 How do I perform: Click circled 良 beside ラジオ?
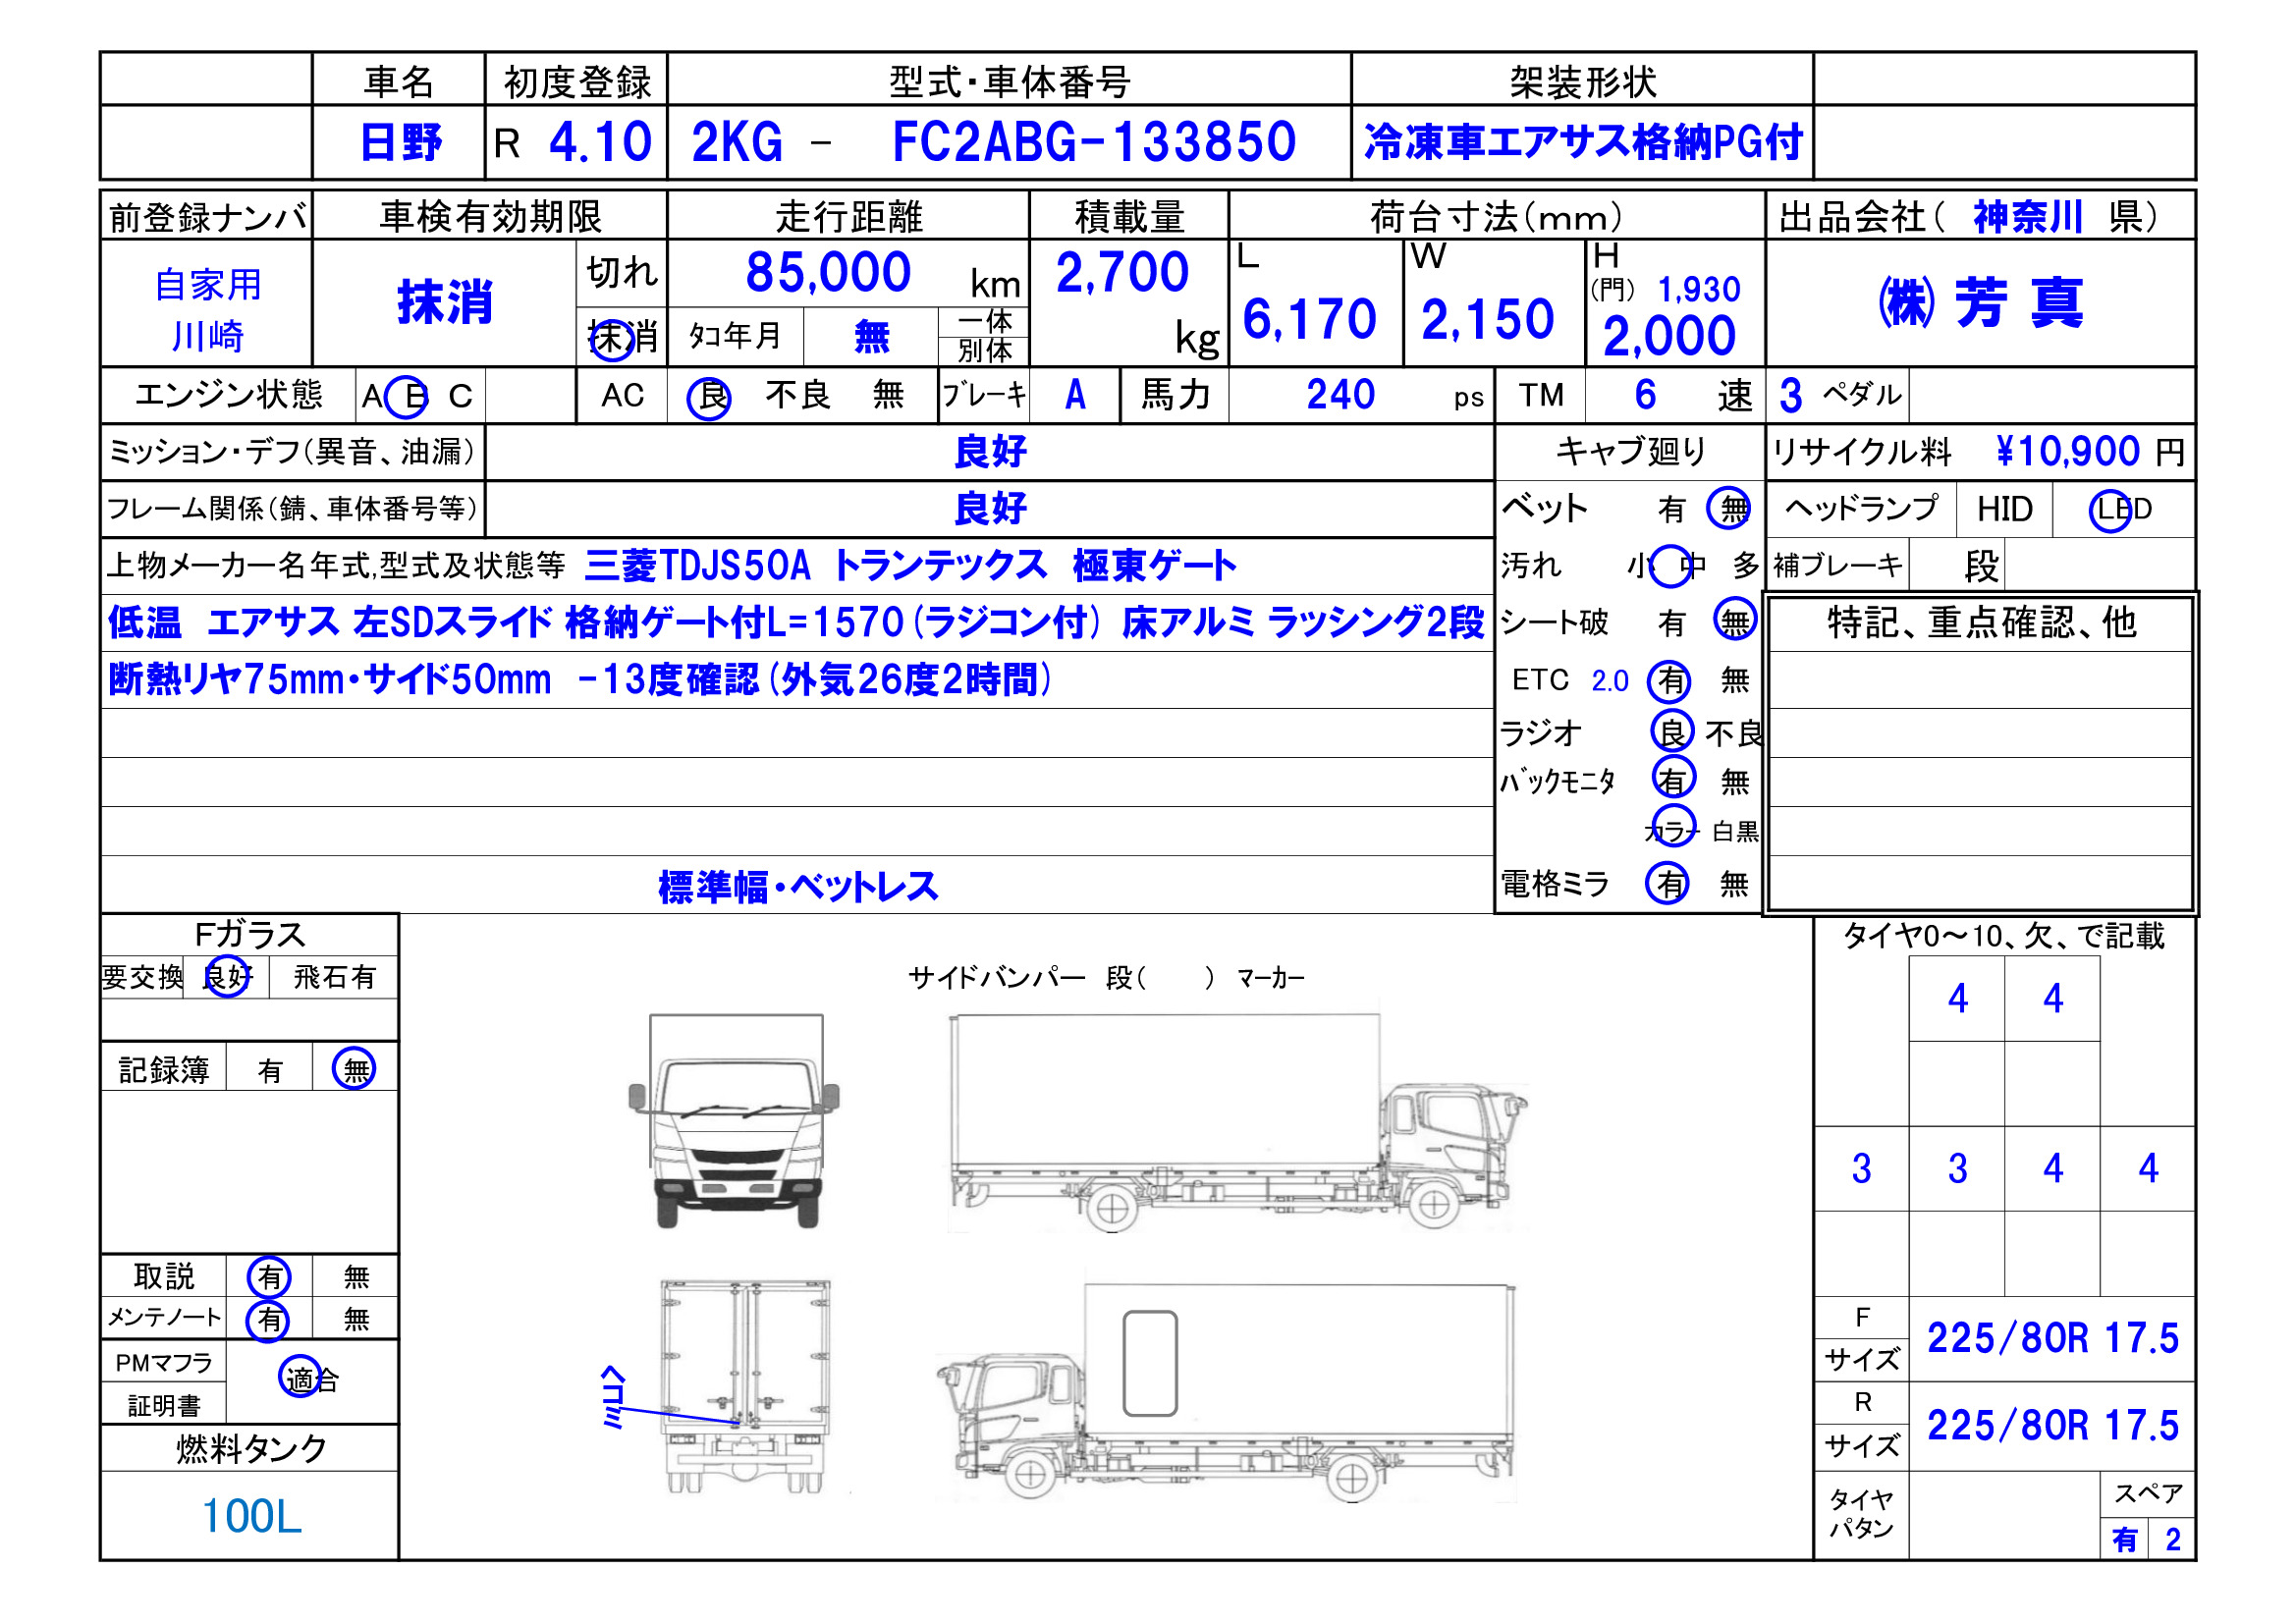click(x=1672, y=731)
